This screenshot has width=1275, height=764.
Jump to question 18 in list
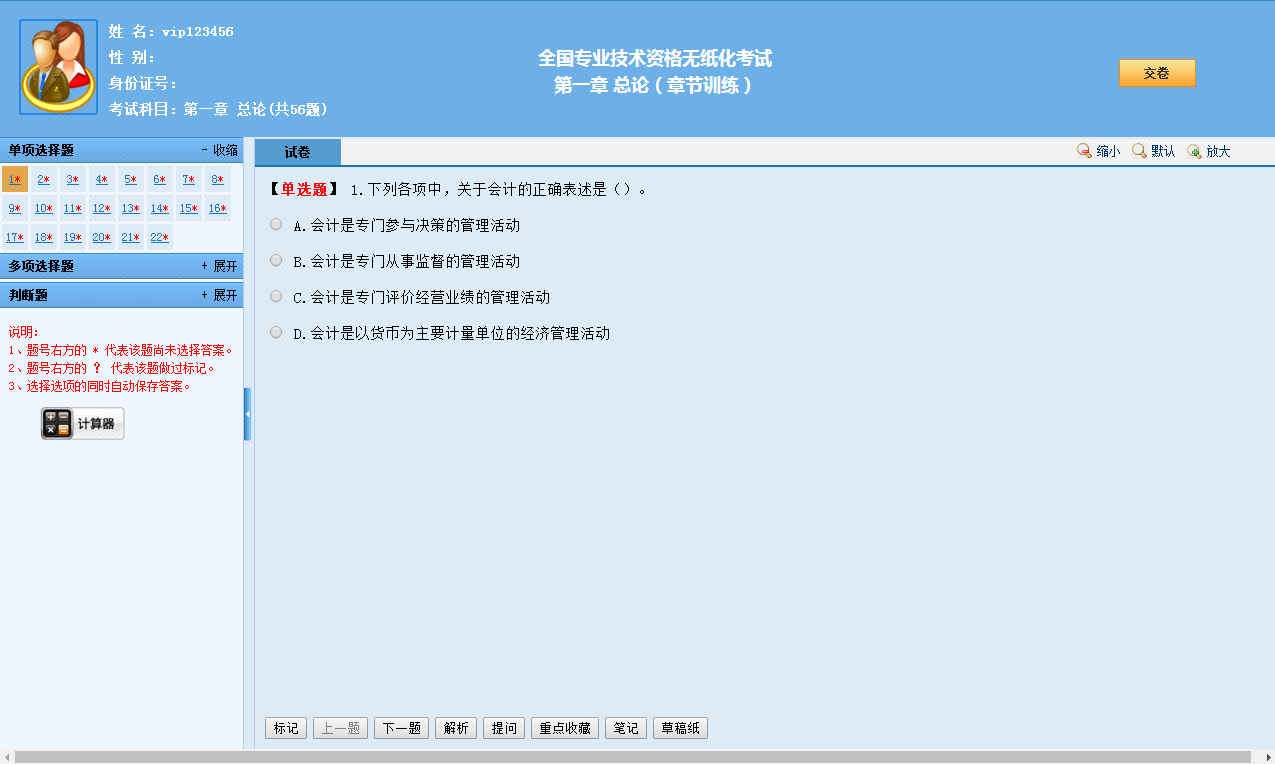[x=44, y=238]
